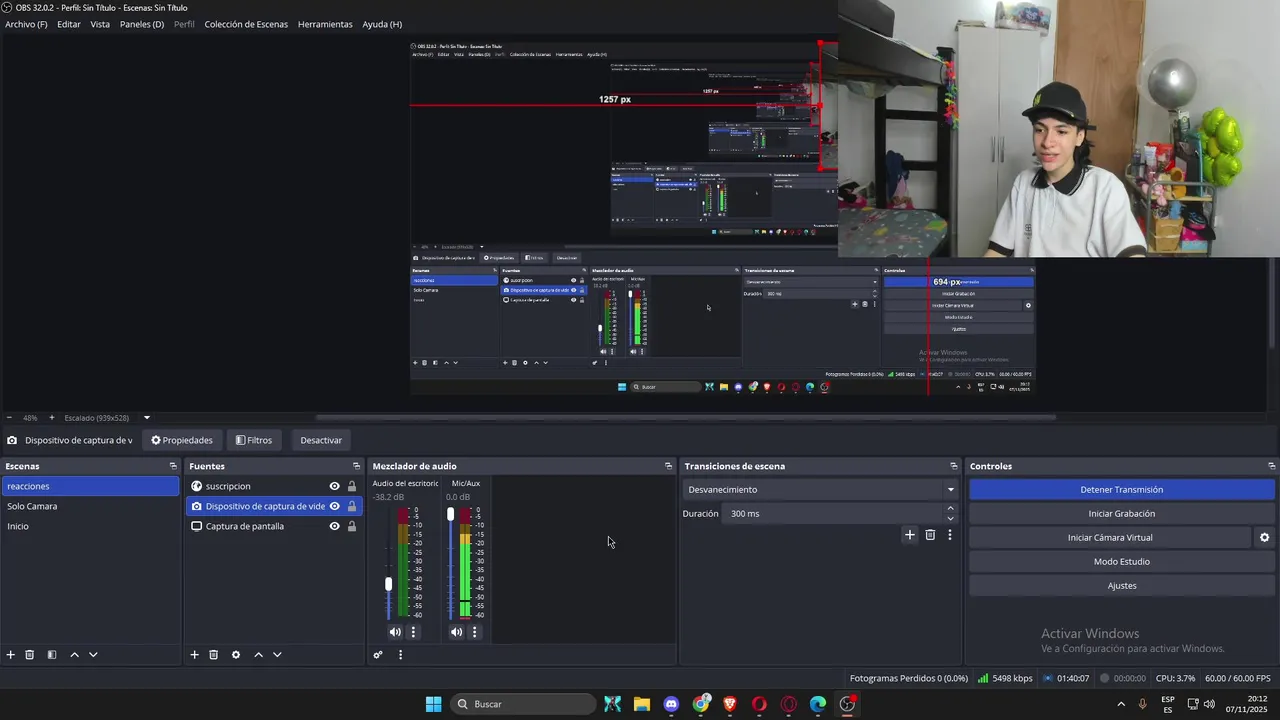The height and width of the screenshot is (720, 1280).
Task: Open Discord from taskbar
Action: (671, 704)
